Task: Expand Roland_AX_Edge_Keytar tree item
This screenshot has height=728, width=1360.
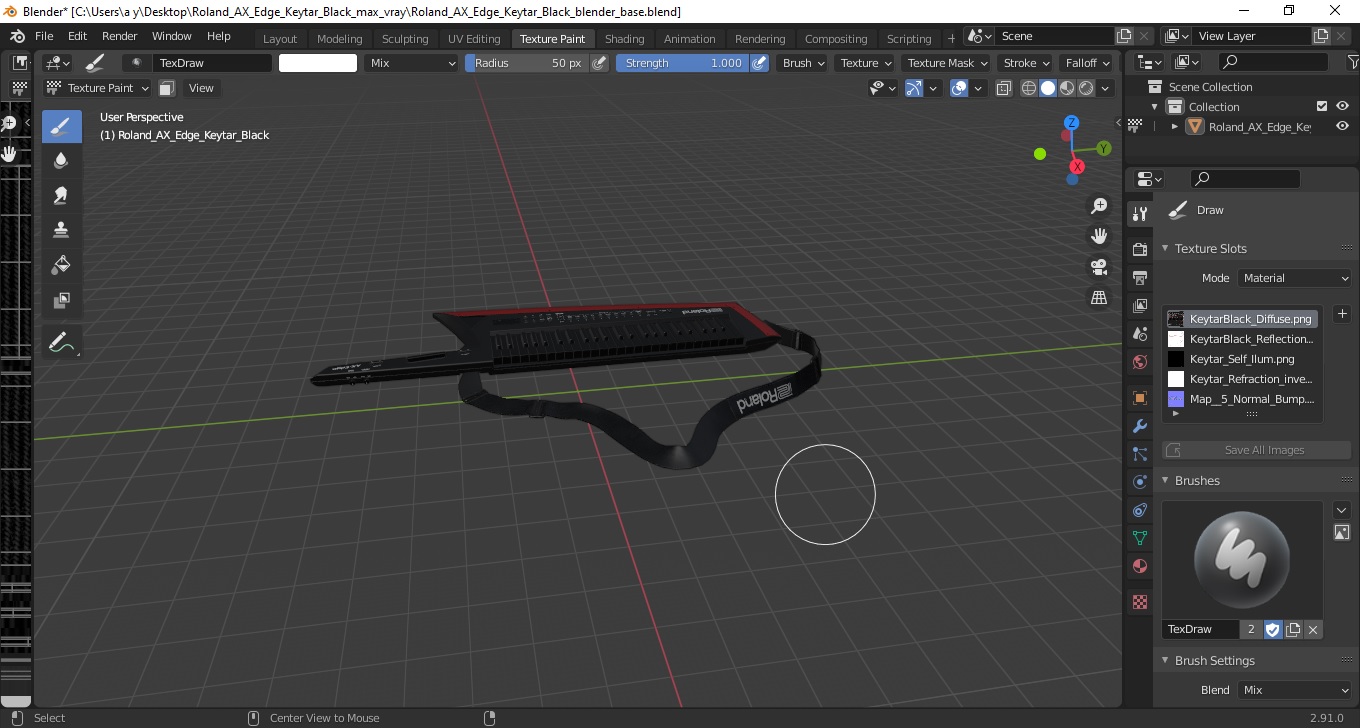Action: click(1175, 127)
